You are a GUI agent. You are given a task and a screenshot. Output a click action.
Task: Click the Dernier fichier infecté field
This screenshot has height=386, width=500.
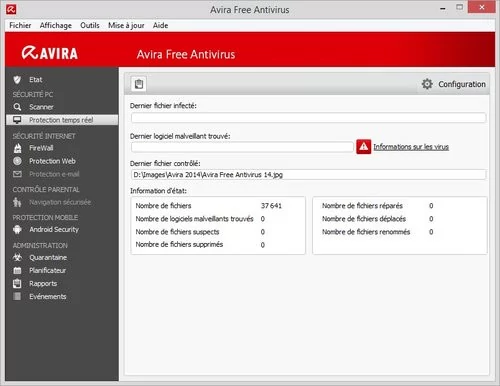coord(308,118)
